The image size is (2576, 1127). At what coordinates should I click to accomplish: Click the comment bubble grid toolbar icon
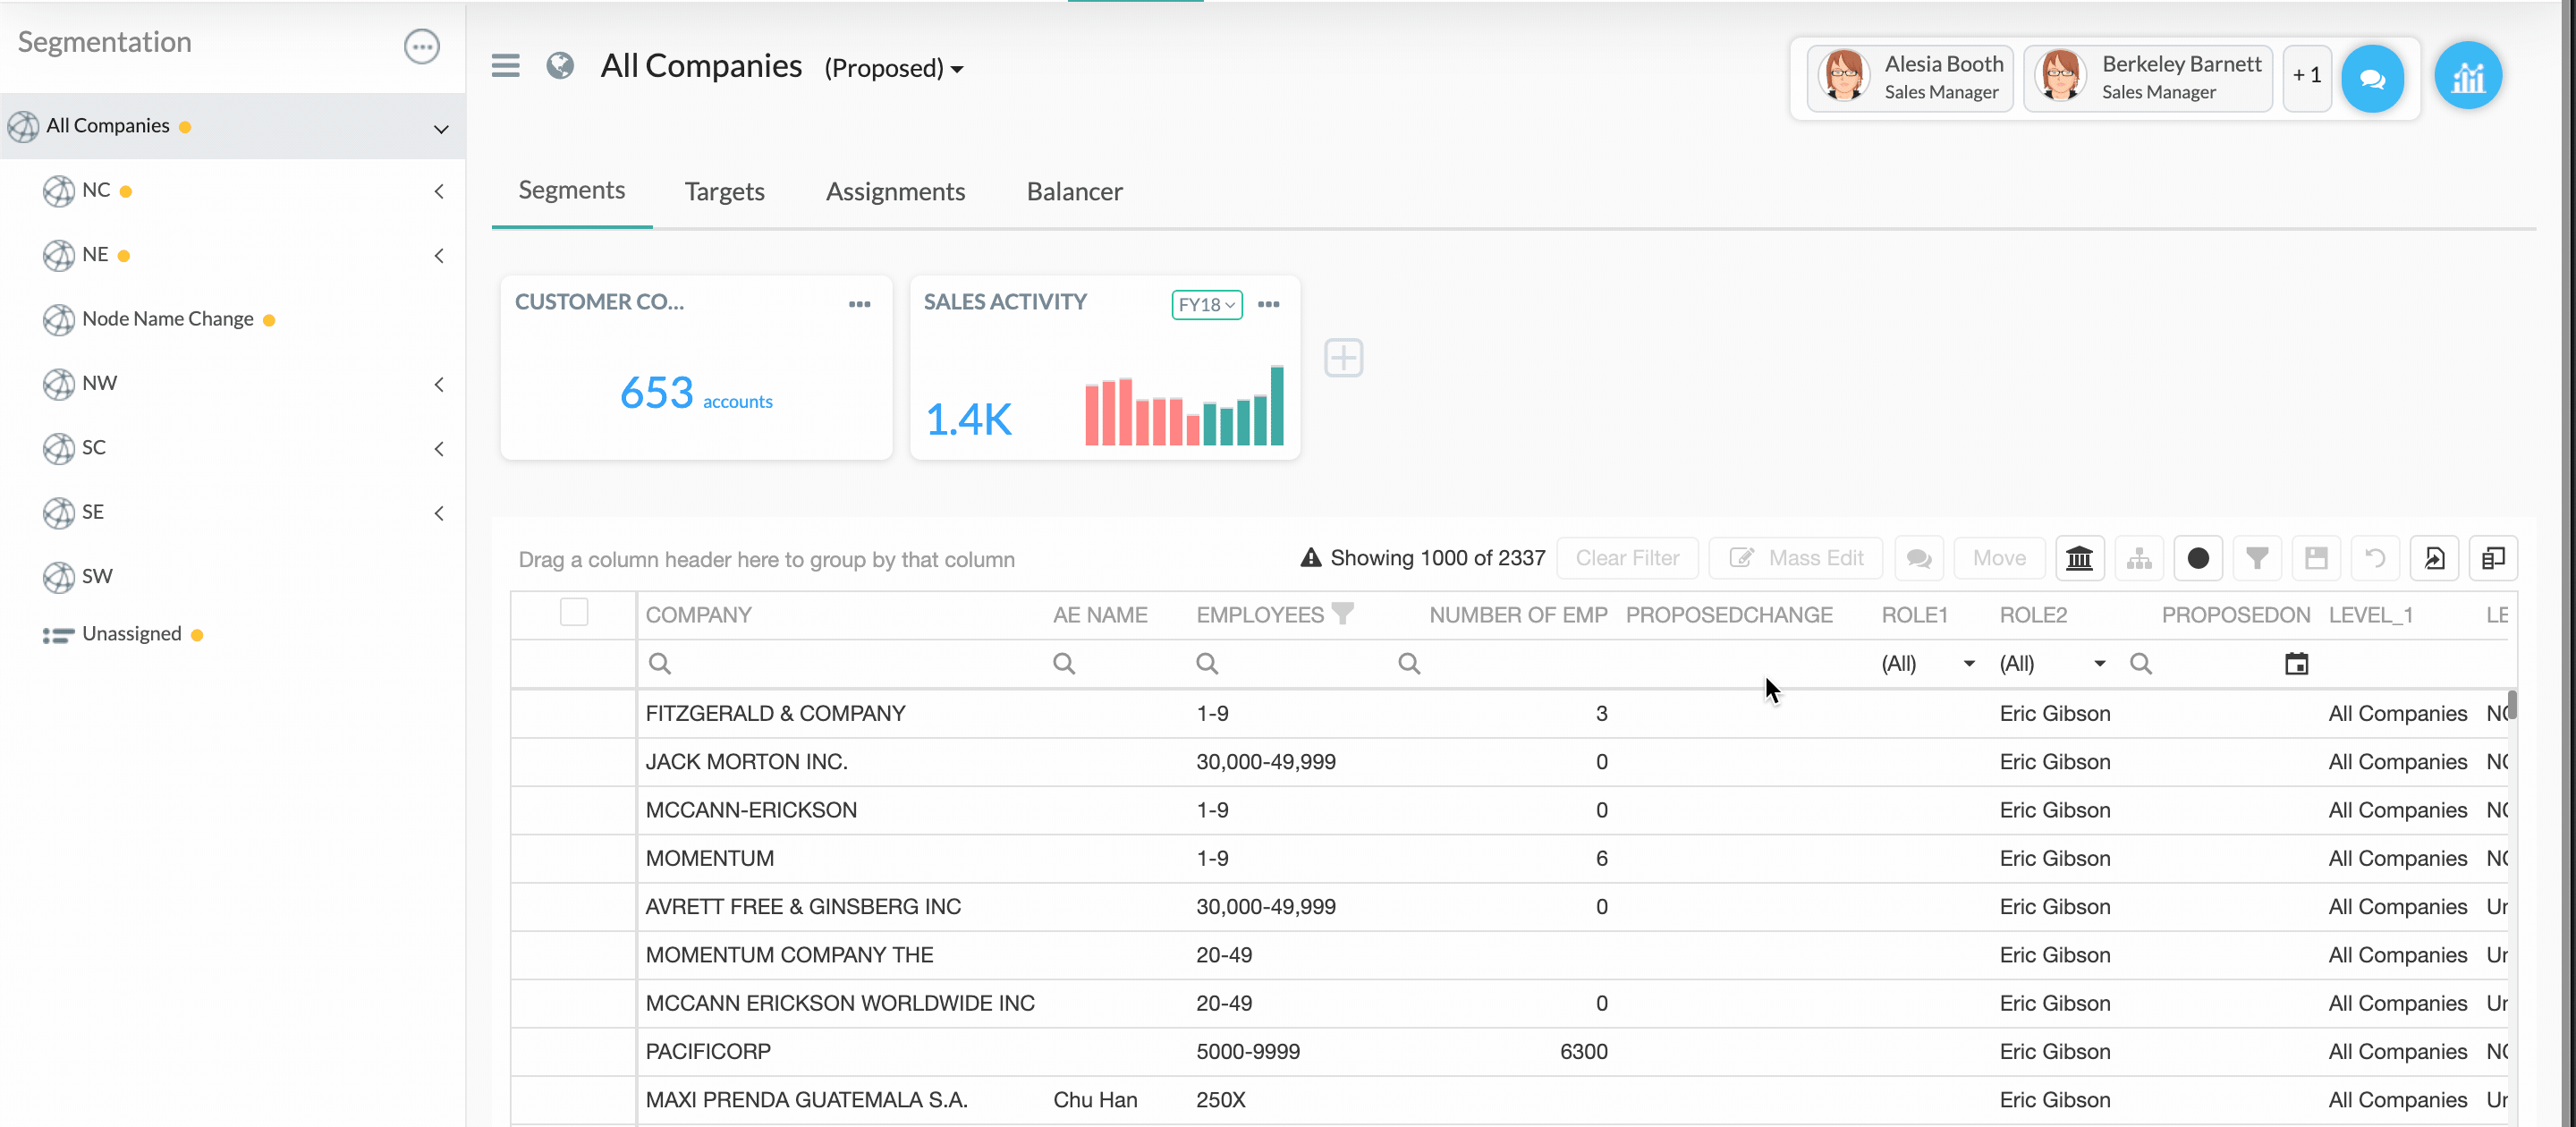(1918, 558)
